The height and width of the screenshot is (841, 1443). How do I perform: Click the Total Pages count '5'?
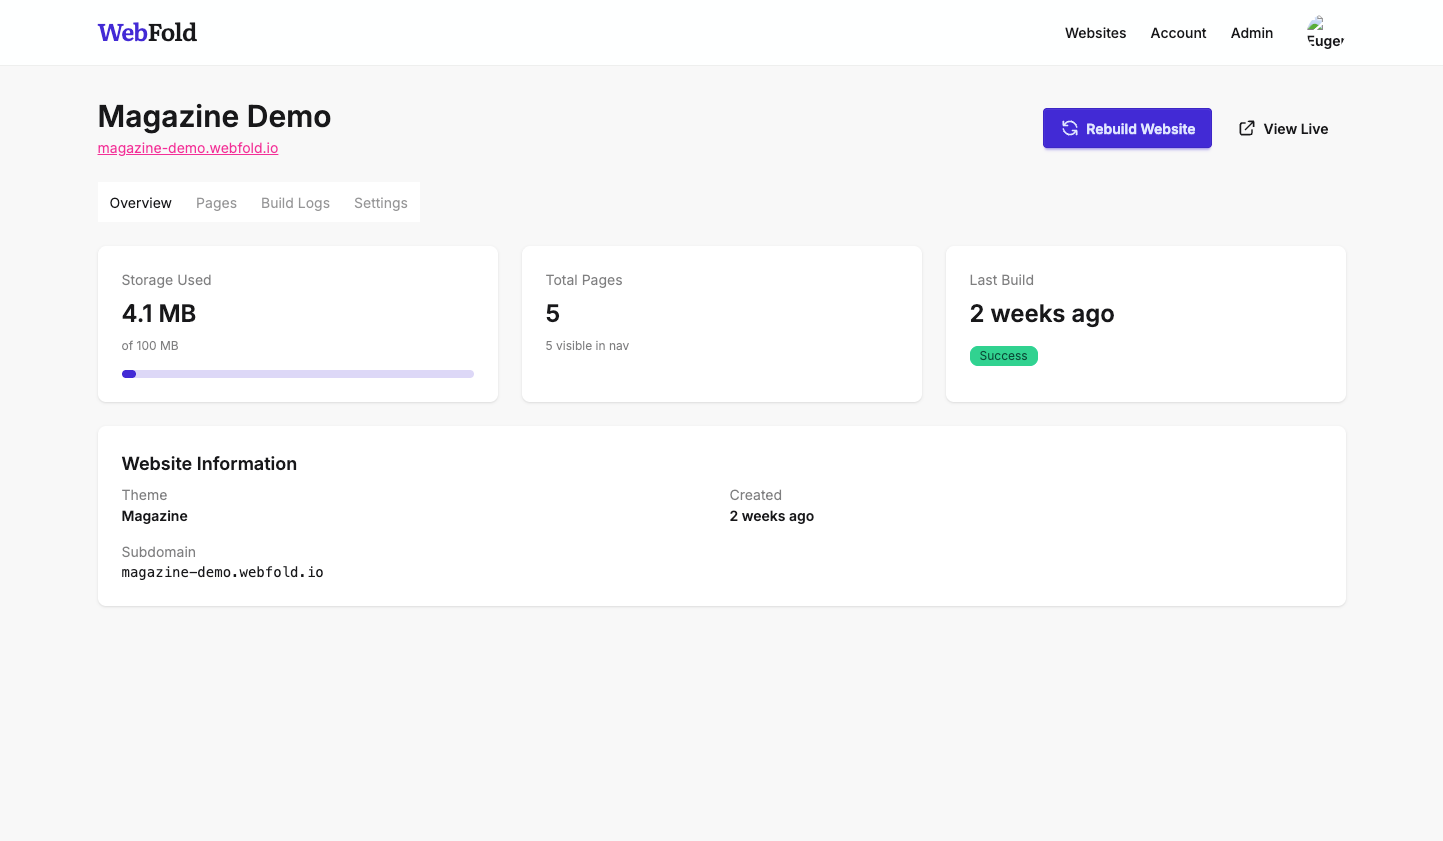pos(552,313)
